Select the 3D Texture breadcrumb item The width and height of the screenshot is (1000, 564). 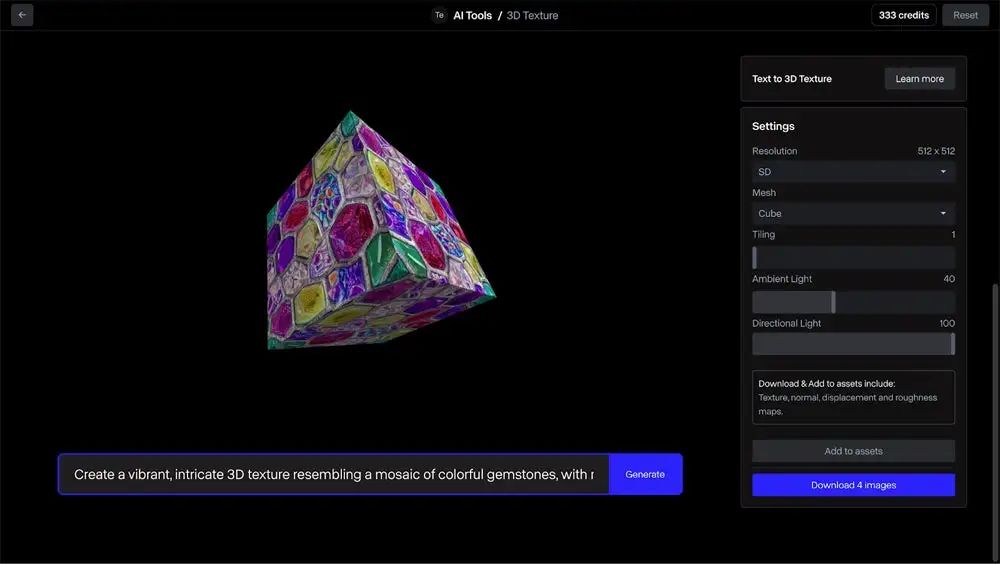pos(532,16)
